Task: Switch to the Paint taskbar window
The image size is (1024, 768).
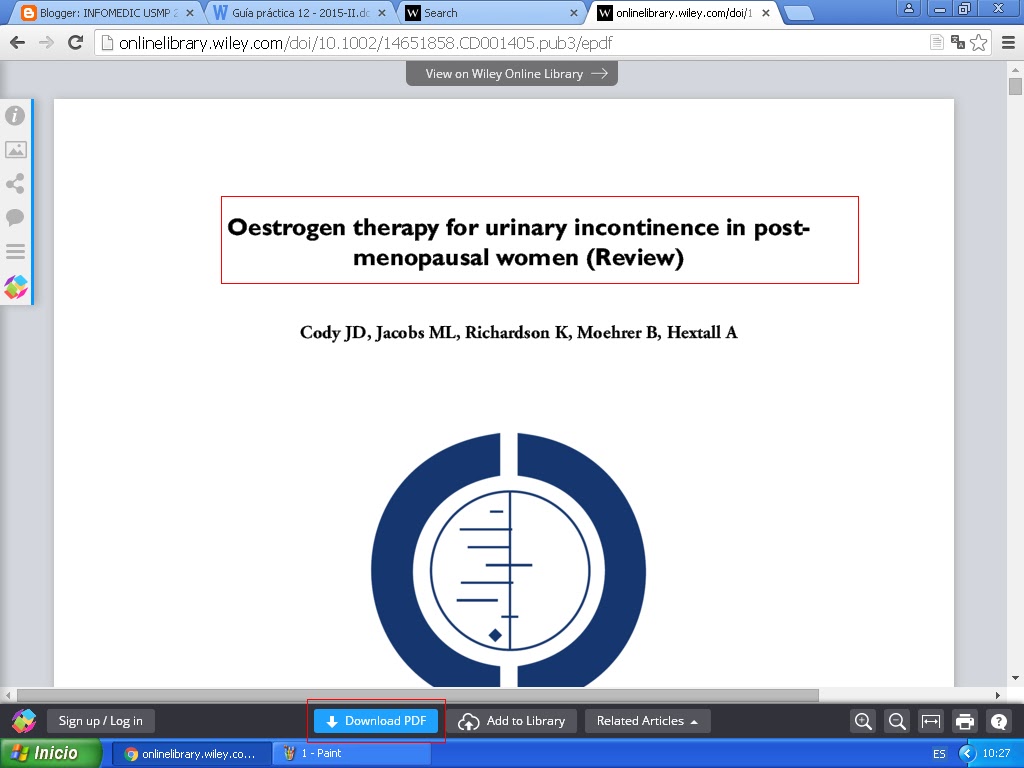Action: tap(351, 753)
